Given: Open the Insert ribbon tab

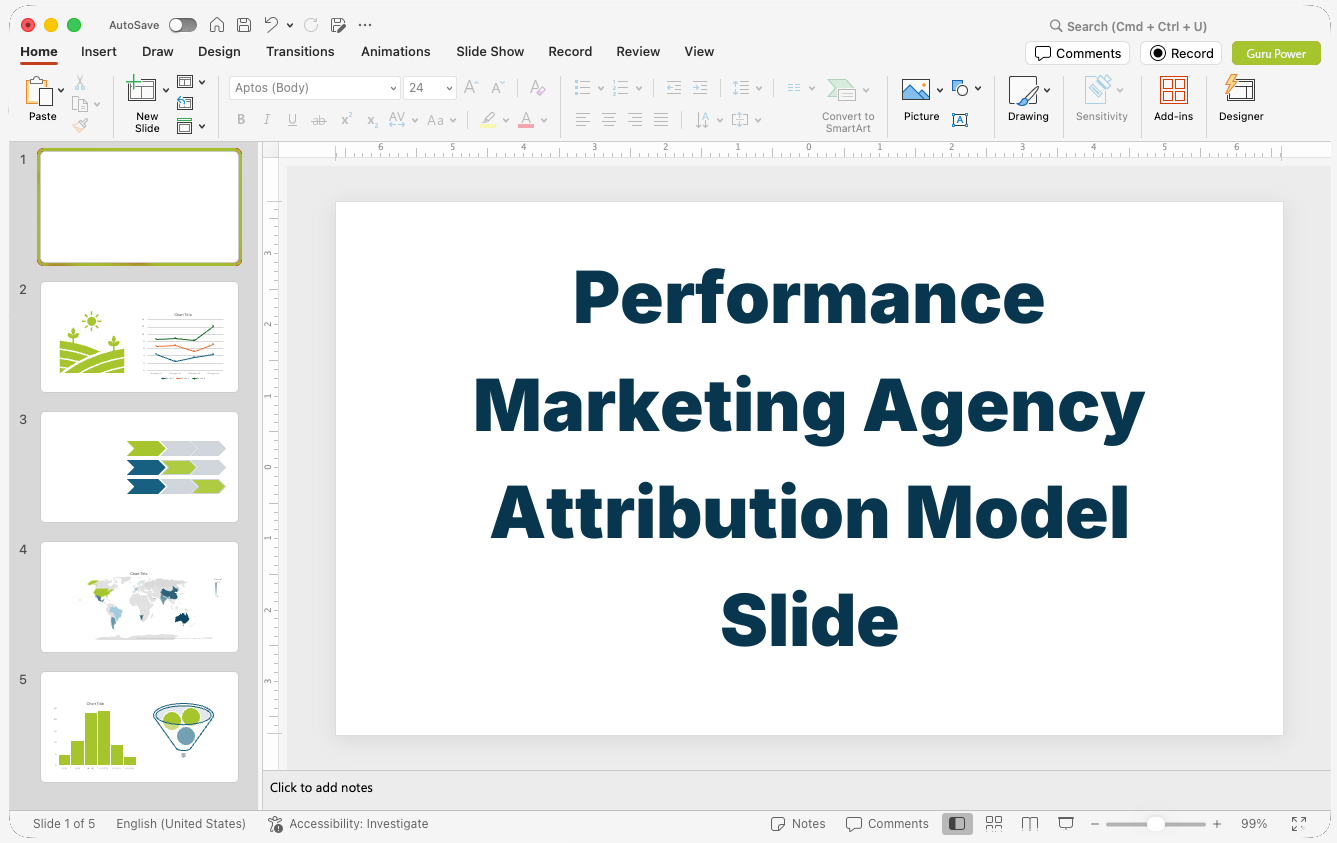Looking at the screenshot, I should 99,51.
